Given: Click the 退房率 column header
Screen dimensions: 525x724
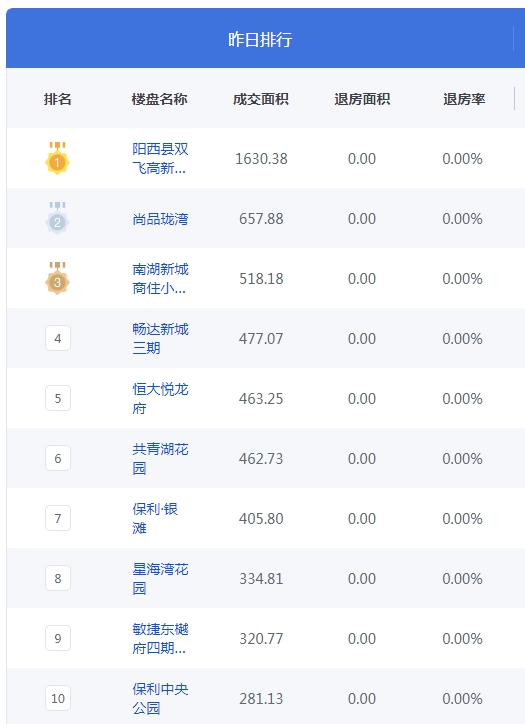Looking at the screenshot, I should (464, 99).
